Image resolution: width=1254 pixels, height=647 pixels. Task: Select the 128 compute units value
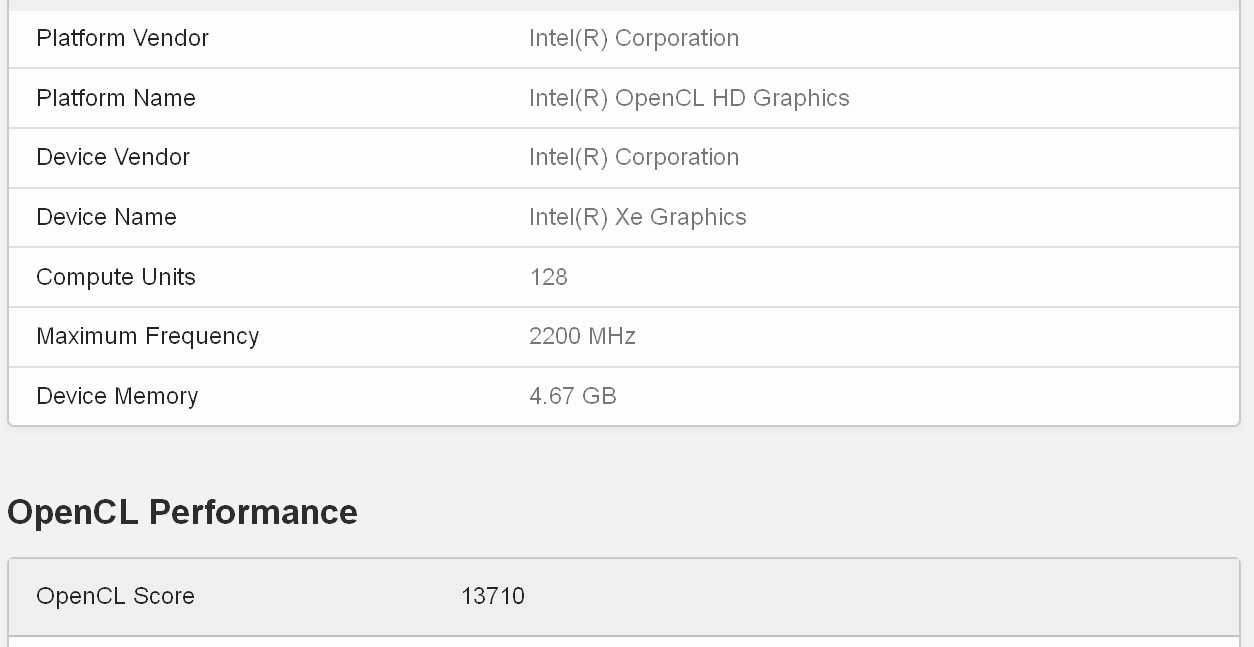548,277
